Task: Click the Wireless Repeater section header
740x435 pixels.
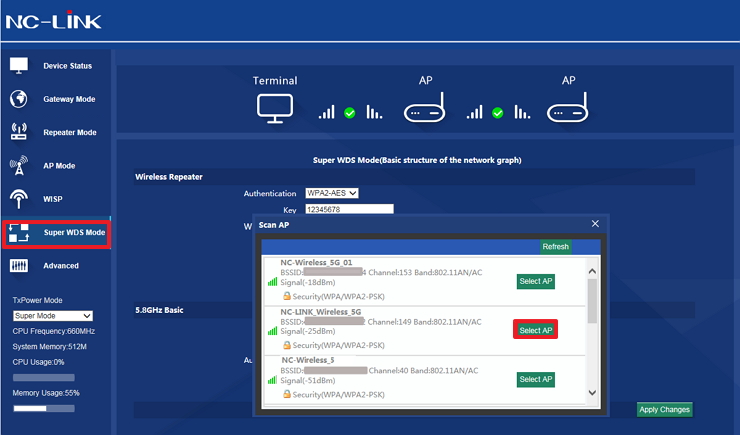Action: [x=168, y=177]
